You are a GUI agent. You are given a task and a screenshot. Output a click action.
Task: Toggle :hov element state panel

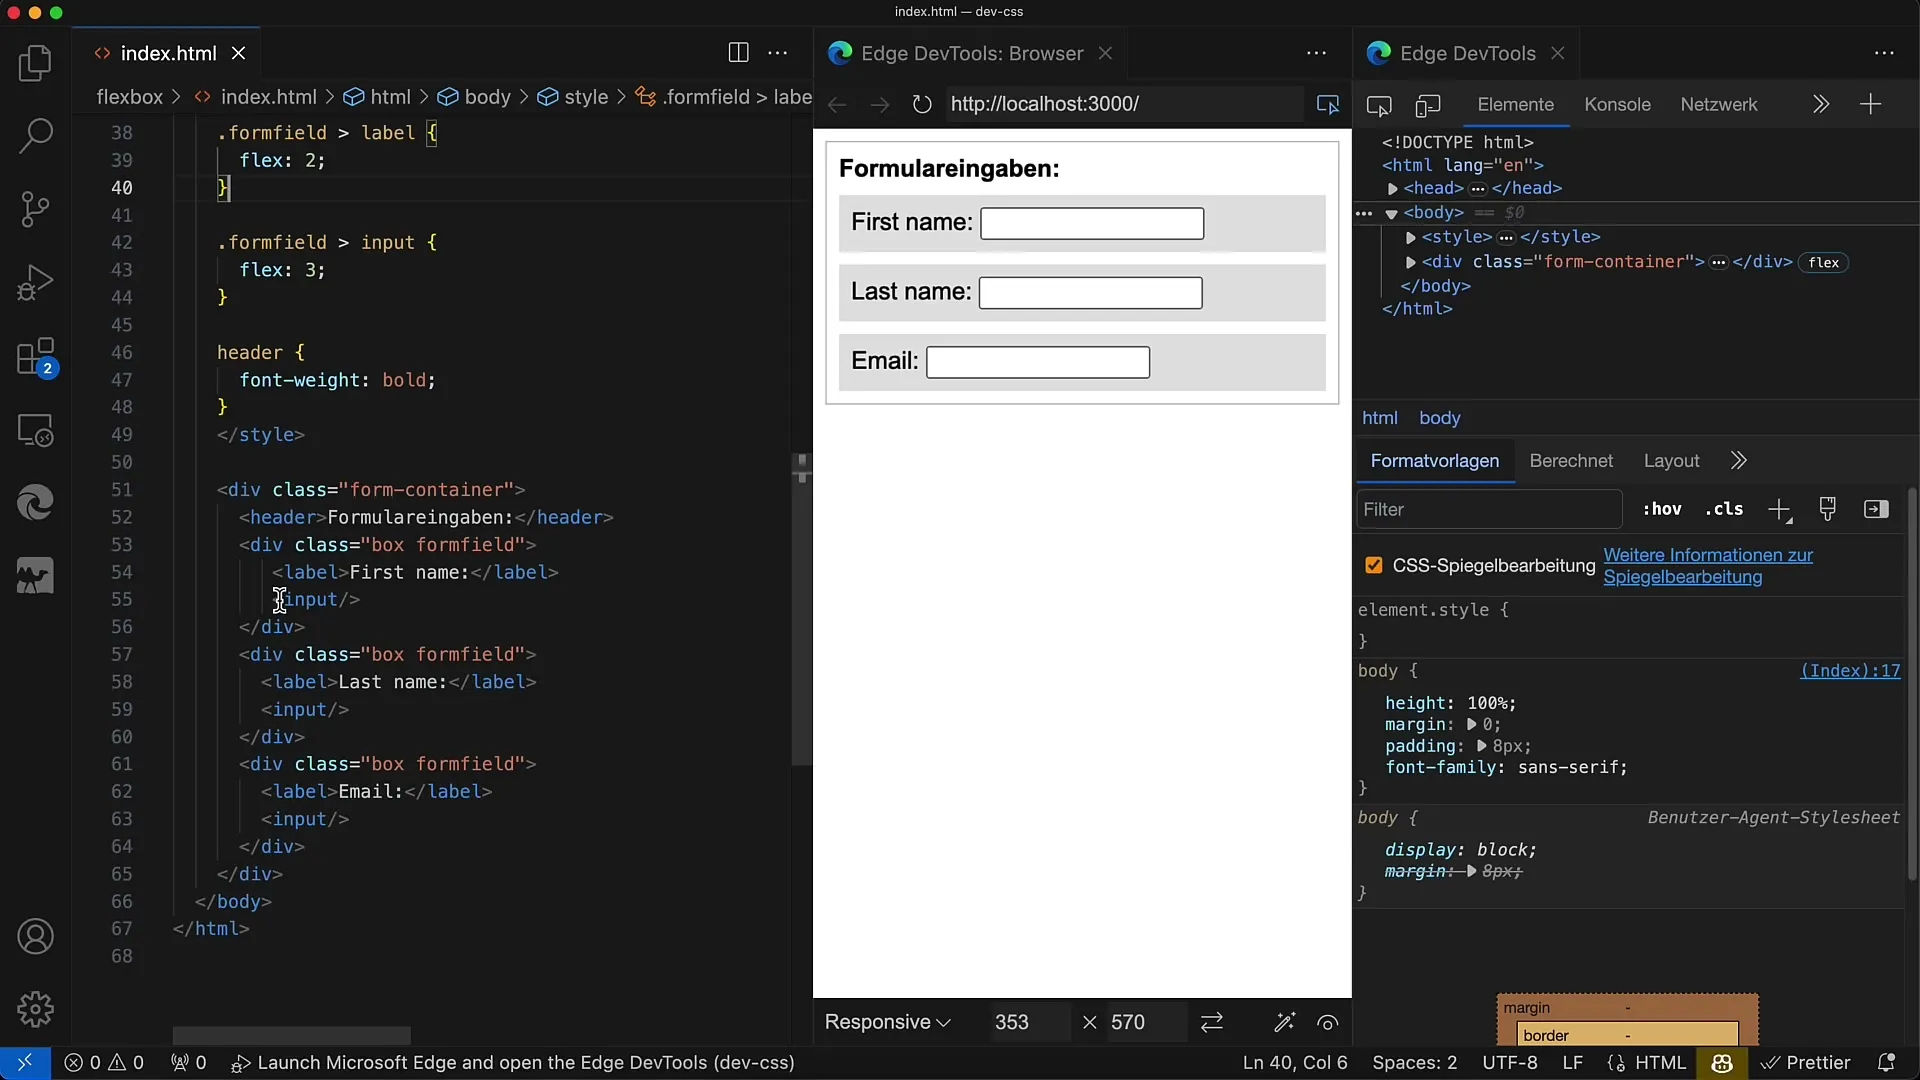(x=1662, y=509)
